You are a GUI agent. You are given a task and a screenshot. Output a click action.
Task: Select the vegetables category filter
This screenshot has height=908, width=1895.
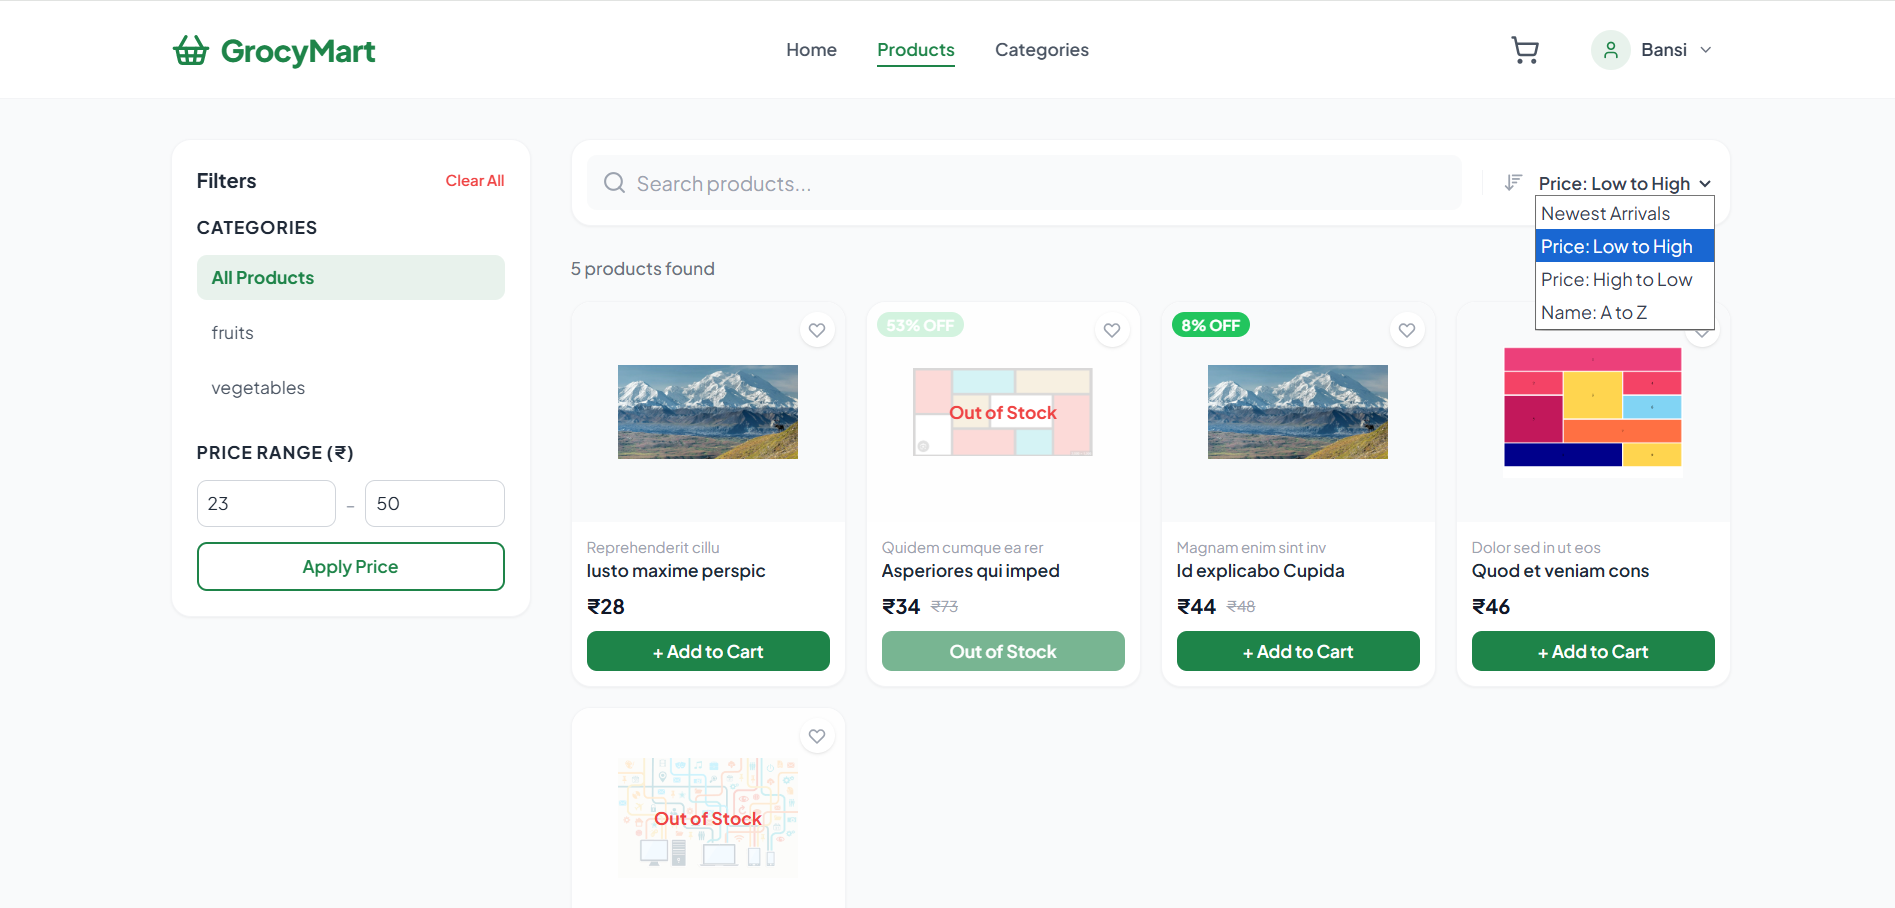[351, 387]
